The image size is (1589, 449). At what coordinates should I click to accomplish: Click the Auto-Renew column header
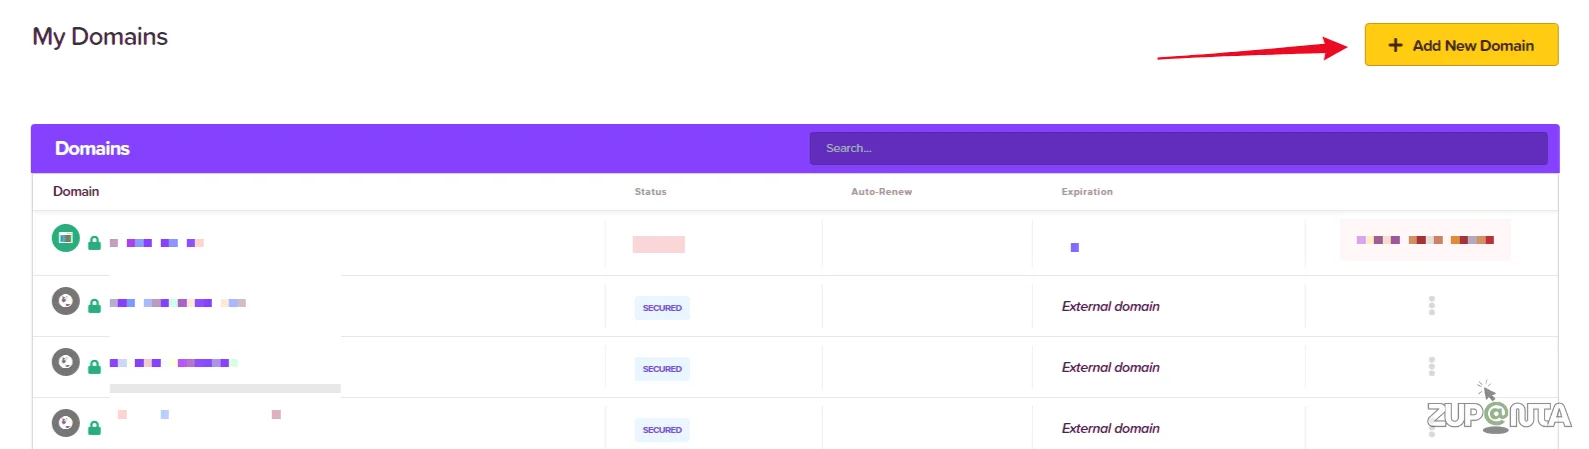[x=881, y=192]
